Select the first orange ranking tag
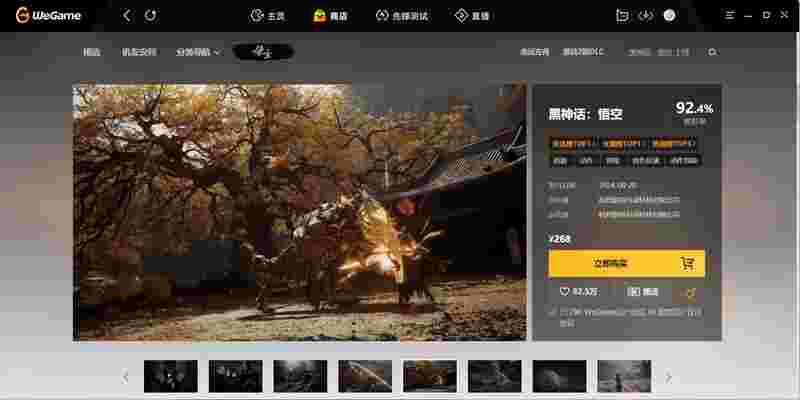This screenshot has width=800, height=400. pos(572,144)
